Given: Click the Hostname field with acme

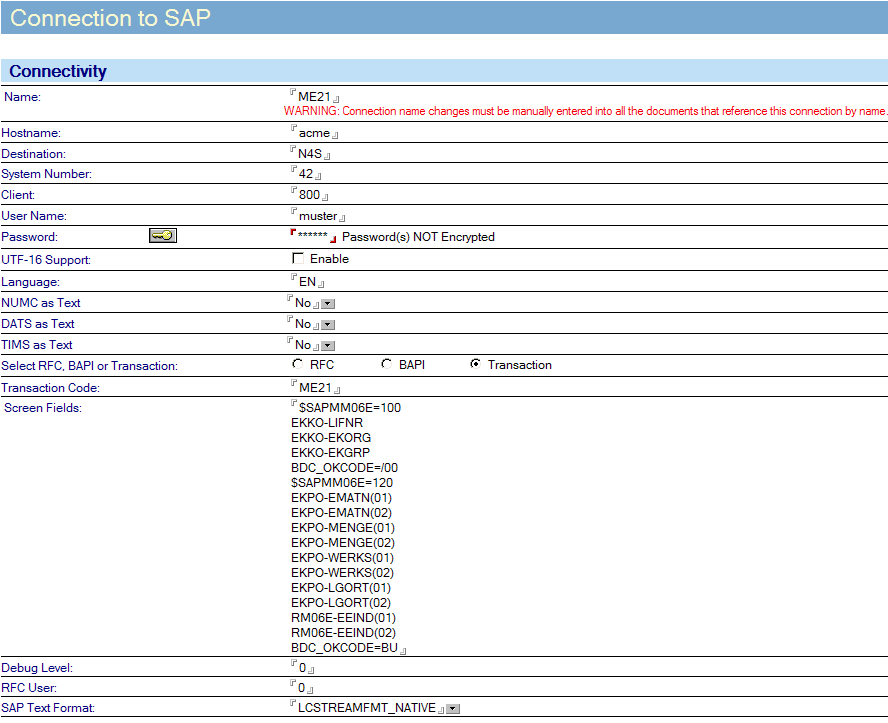Looking at the screenshot, I should [x=314, y=133].
